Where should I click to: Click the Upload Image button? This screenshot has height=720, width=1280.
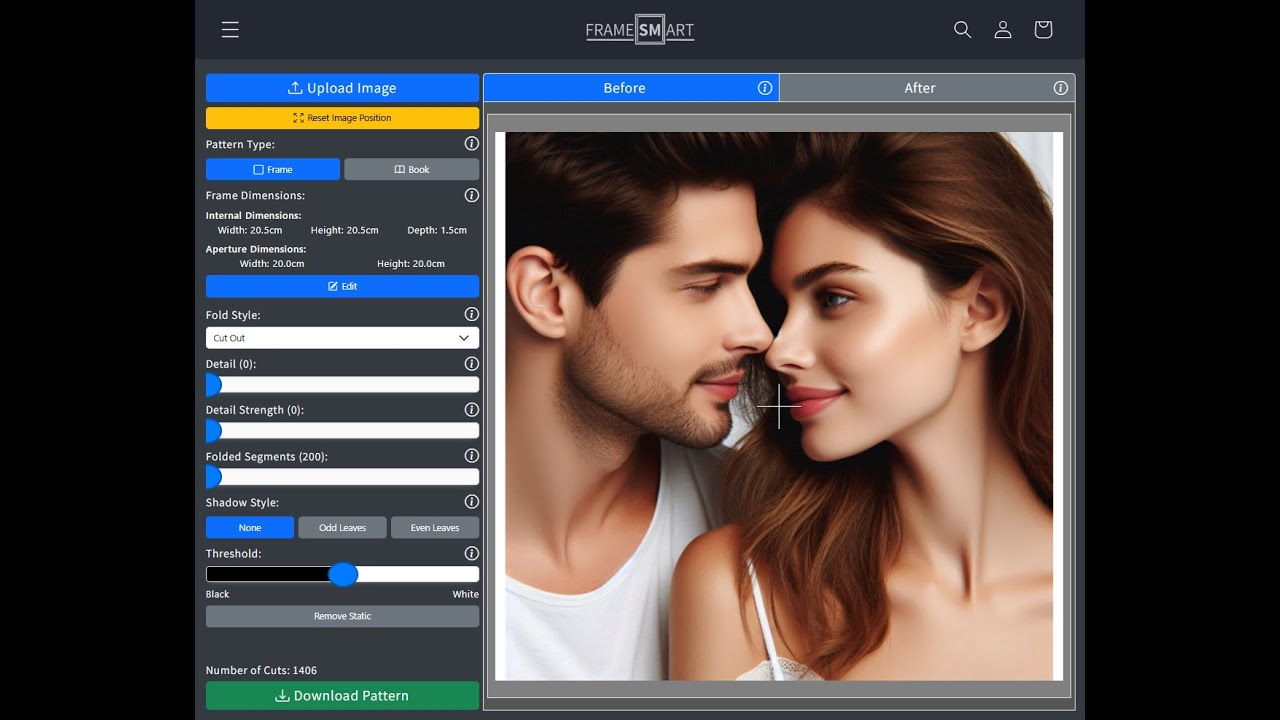click(x=342, y=88)
